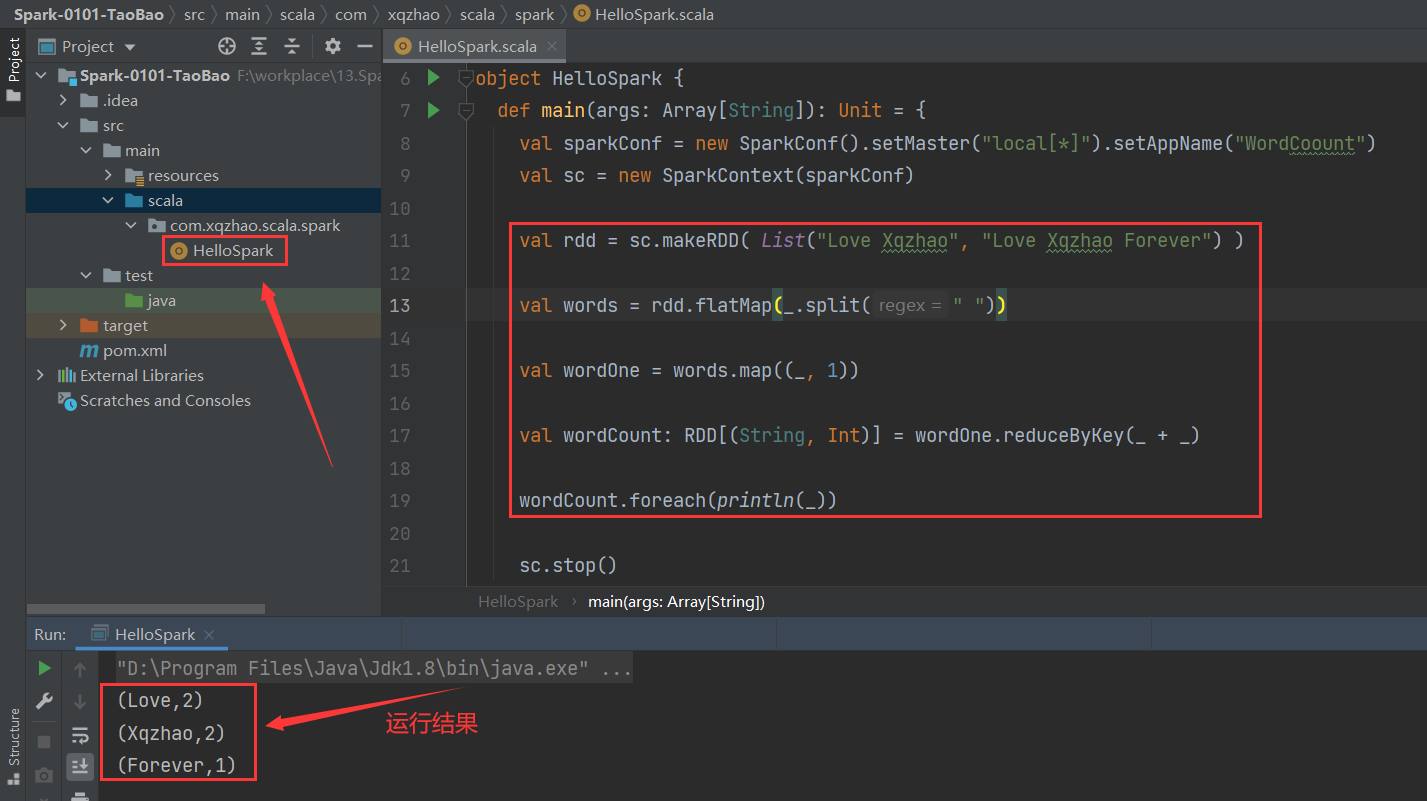This screenshot has height=801, width=1427.
Task: Open vertical Project tool window tab
Action: (x=13, y=59)
